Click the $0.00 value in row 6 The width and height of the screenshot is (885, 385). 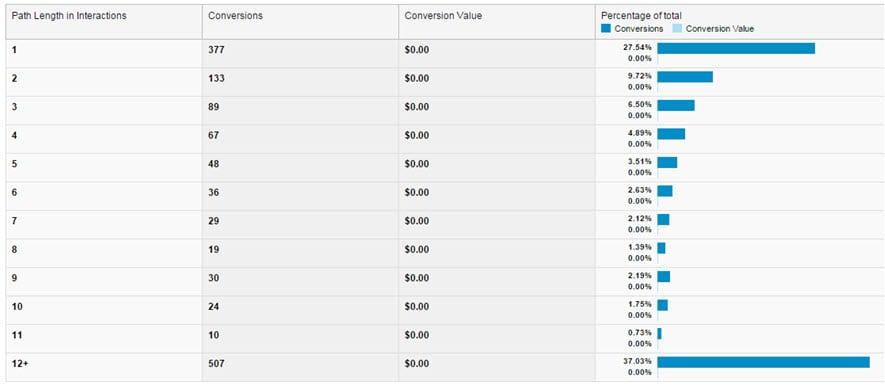coord(417,192)
